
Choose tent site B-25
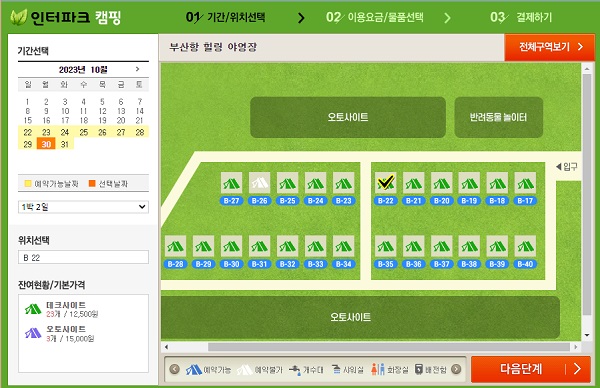click(x=287, y=183)
